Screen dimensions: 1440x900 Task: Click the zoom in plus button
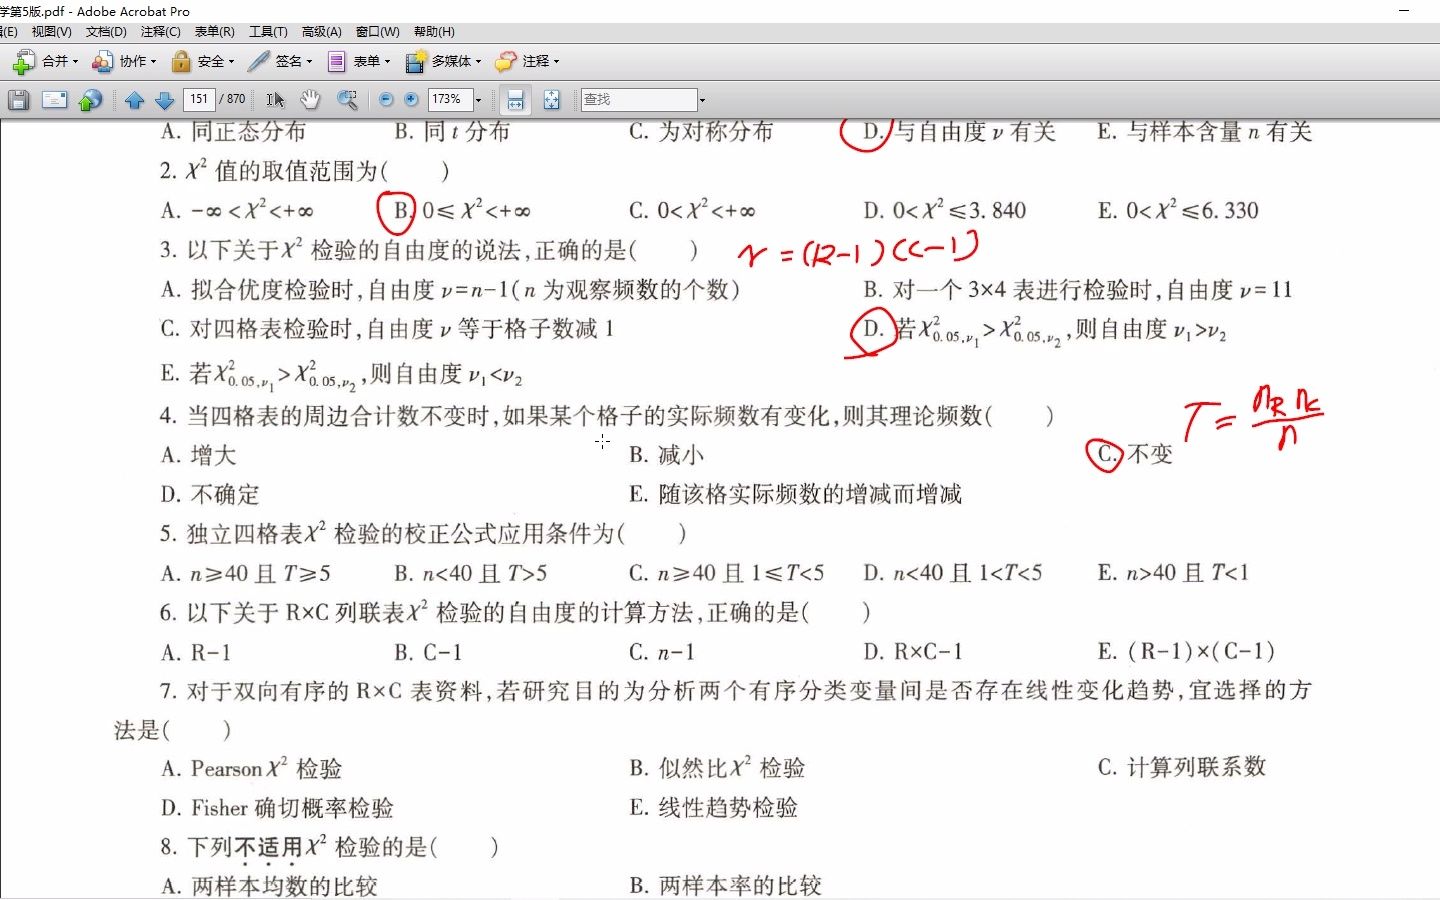coord(411,100)
